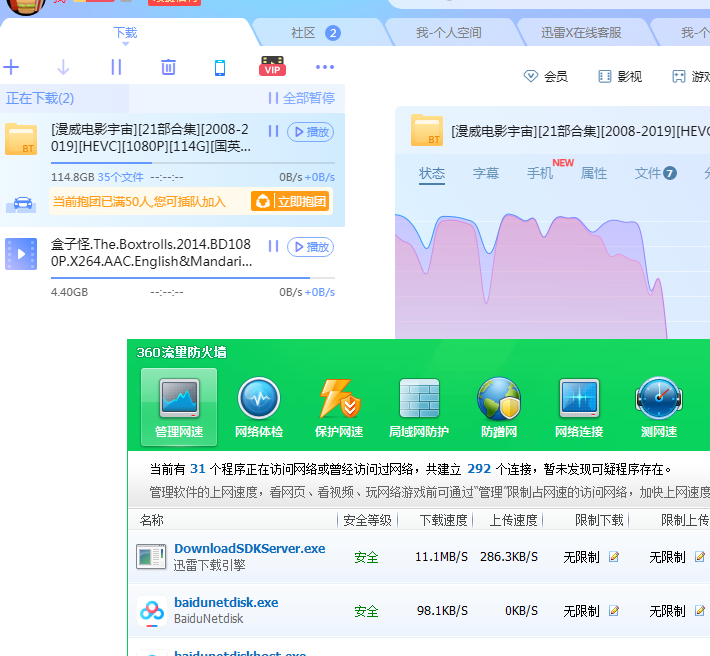Switch to the 字幕 subtitles tab
Image resolution: width=710 pixels, height=656 pixels.
click(486, 173)
